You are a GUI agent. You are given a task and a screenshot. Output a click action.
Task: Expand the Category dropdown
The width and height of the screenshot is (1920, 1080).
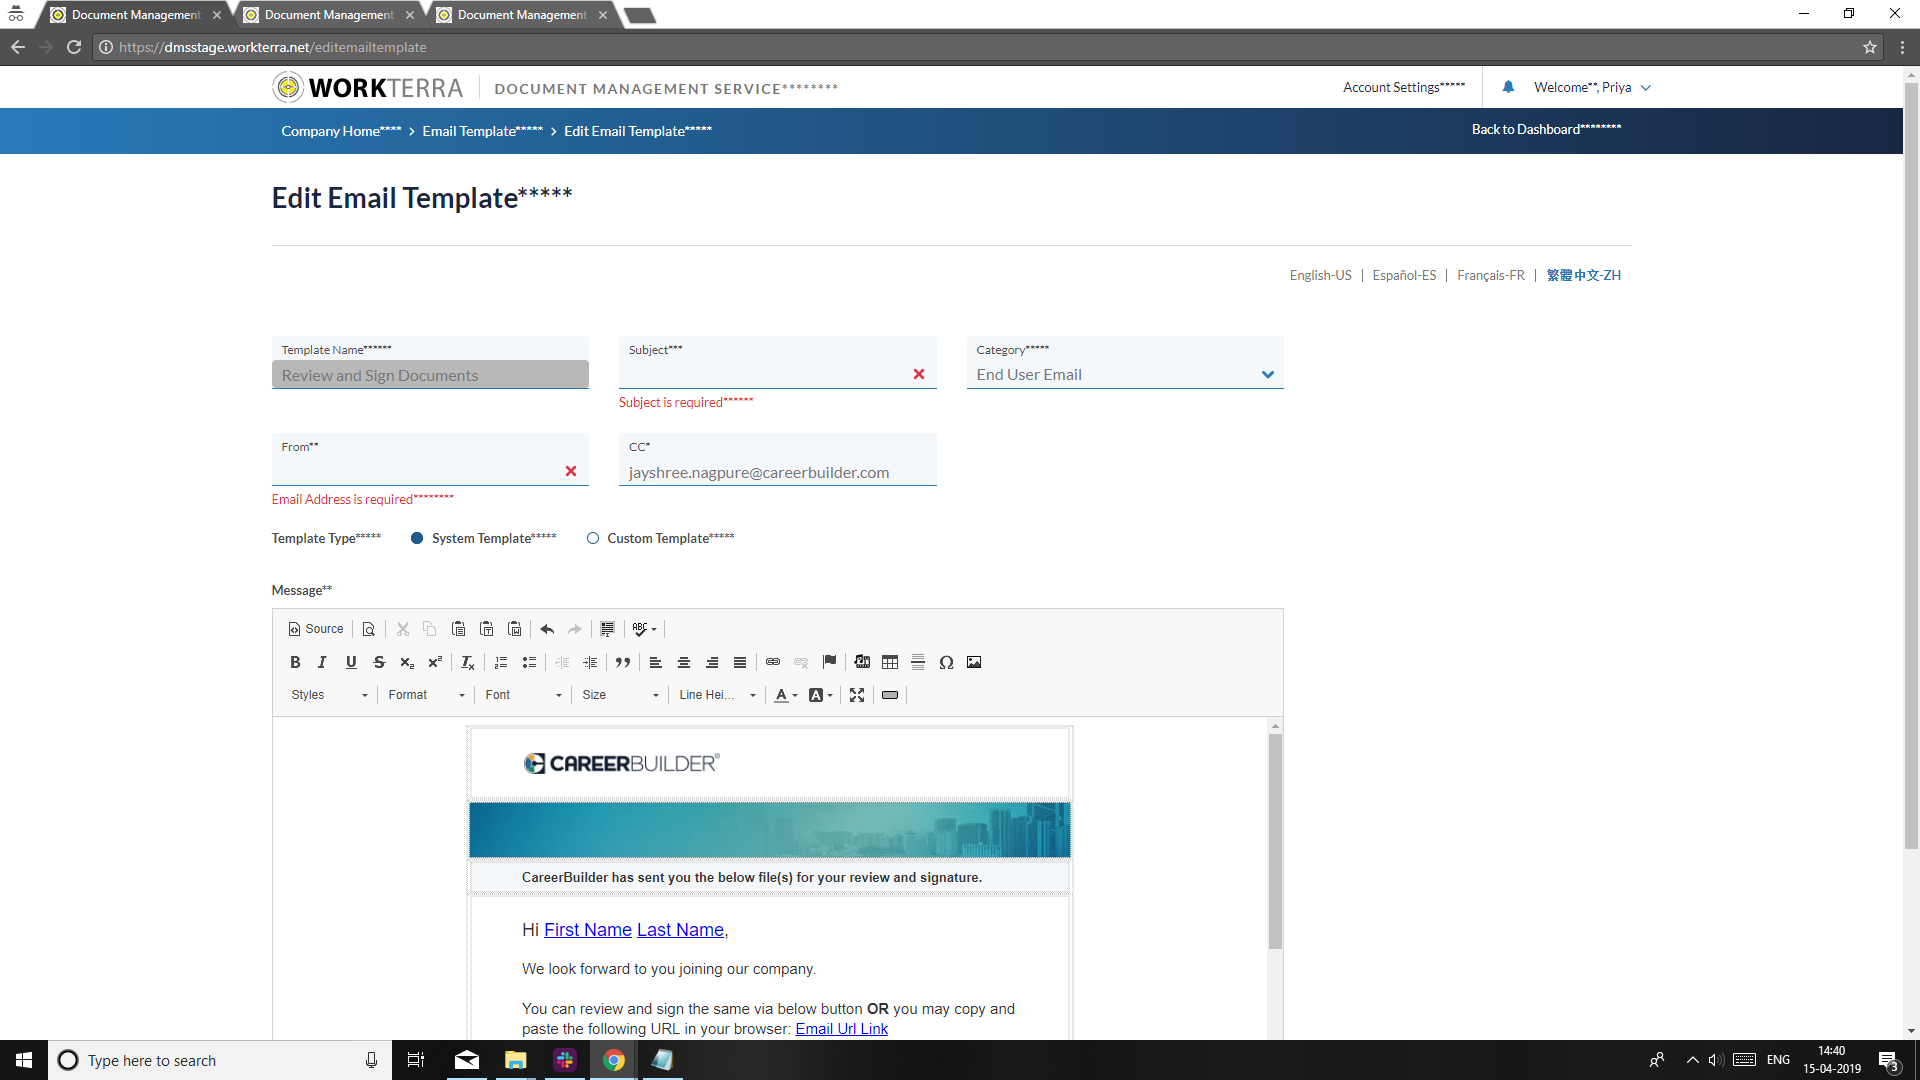click(x=1267, y=375)
